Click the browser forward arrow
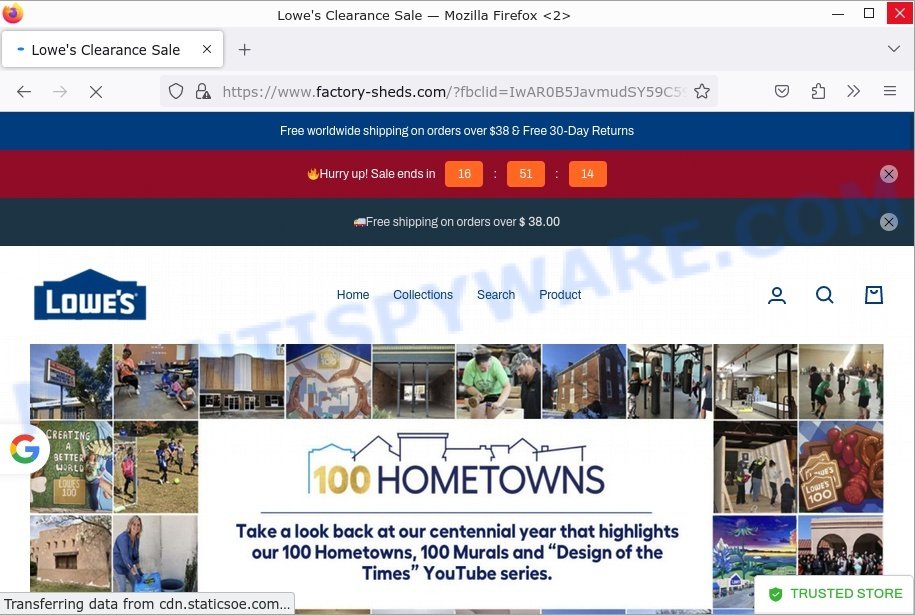This screenshot has width=915, height=615. pos(60,92)
